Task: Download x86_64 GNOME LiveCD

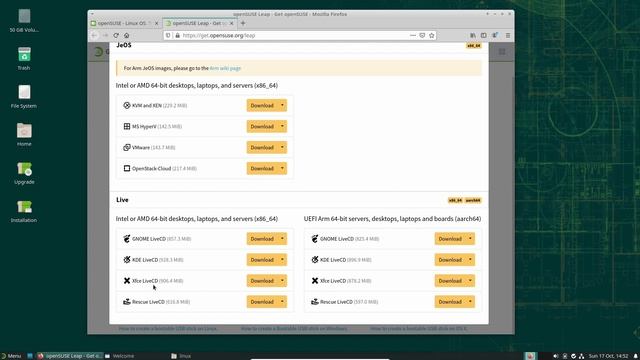Action: pos(262,239)
